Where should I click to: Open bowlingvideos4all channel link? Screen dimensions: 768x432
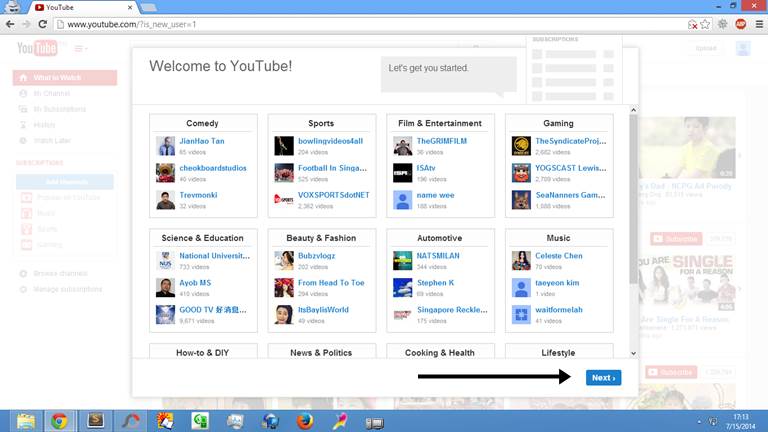click(331, 141)
